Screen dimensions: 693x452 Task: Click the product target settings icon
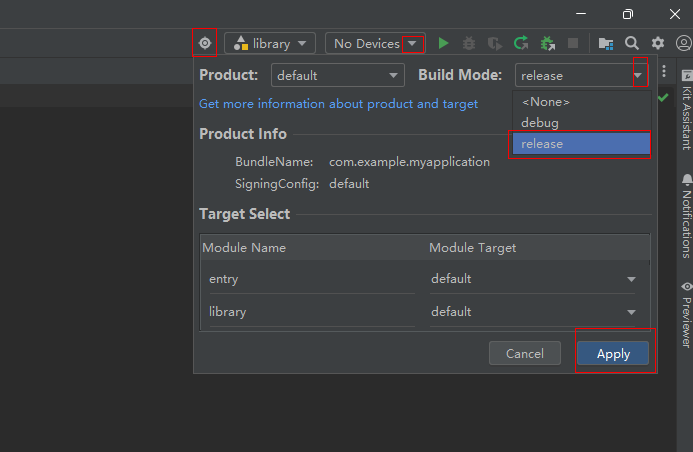(x=204, y=43)
